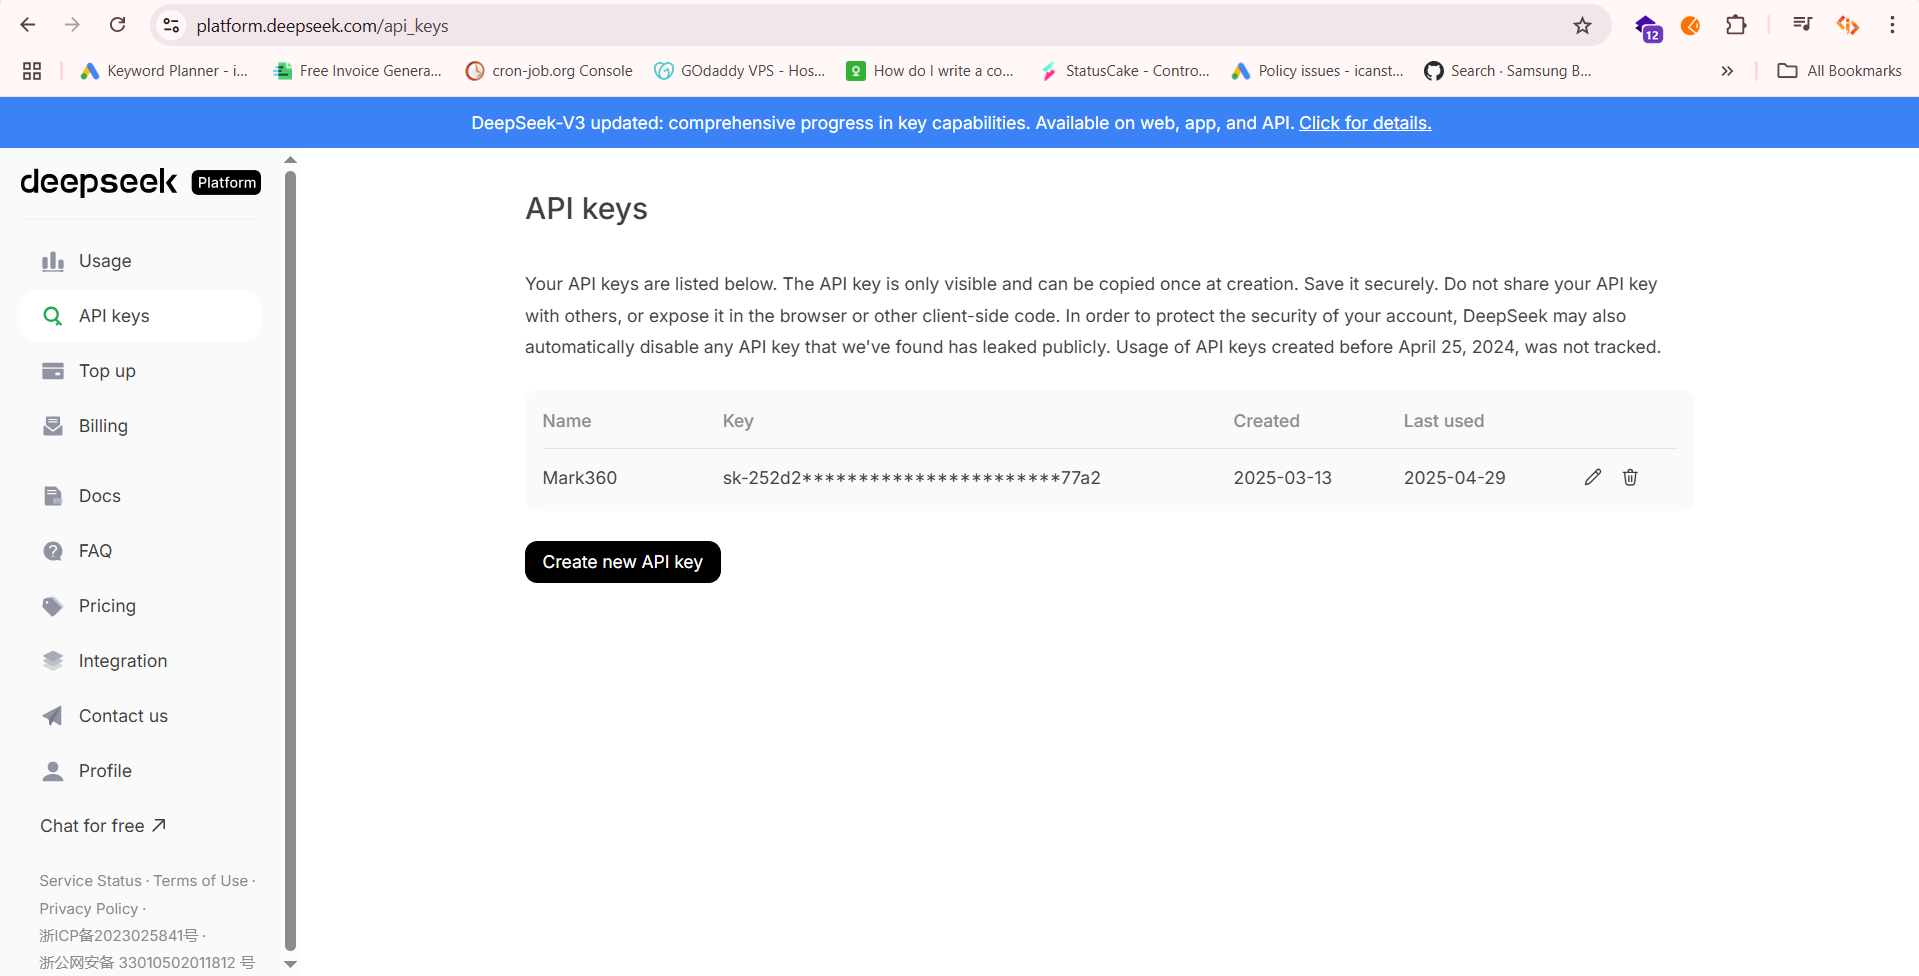The image size is (1919, 976).
Task: Open the Terms of Use link
Action: 200,881
